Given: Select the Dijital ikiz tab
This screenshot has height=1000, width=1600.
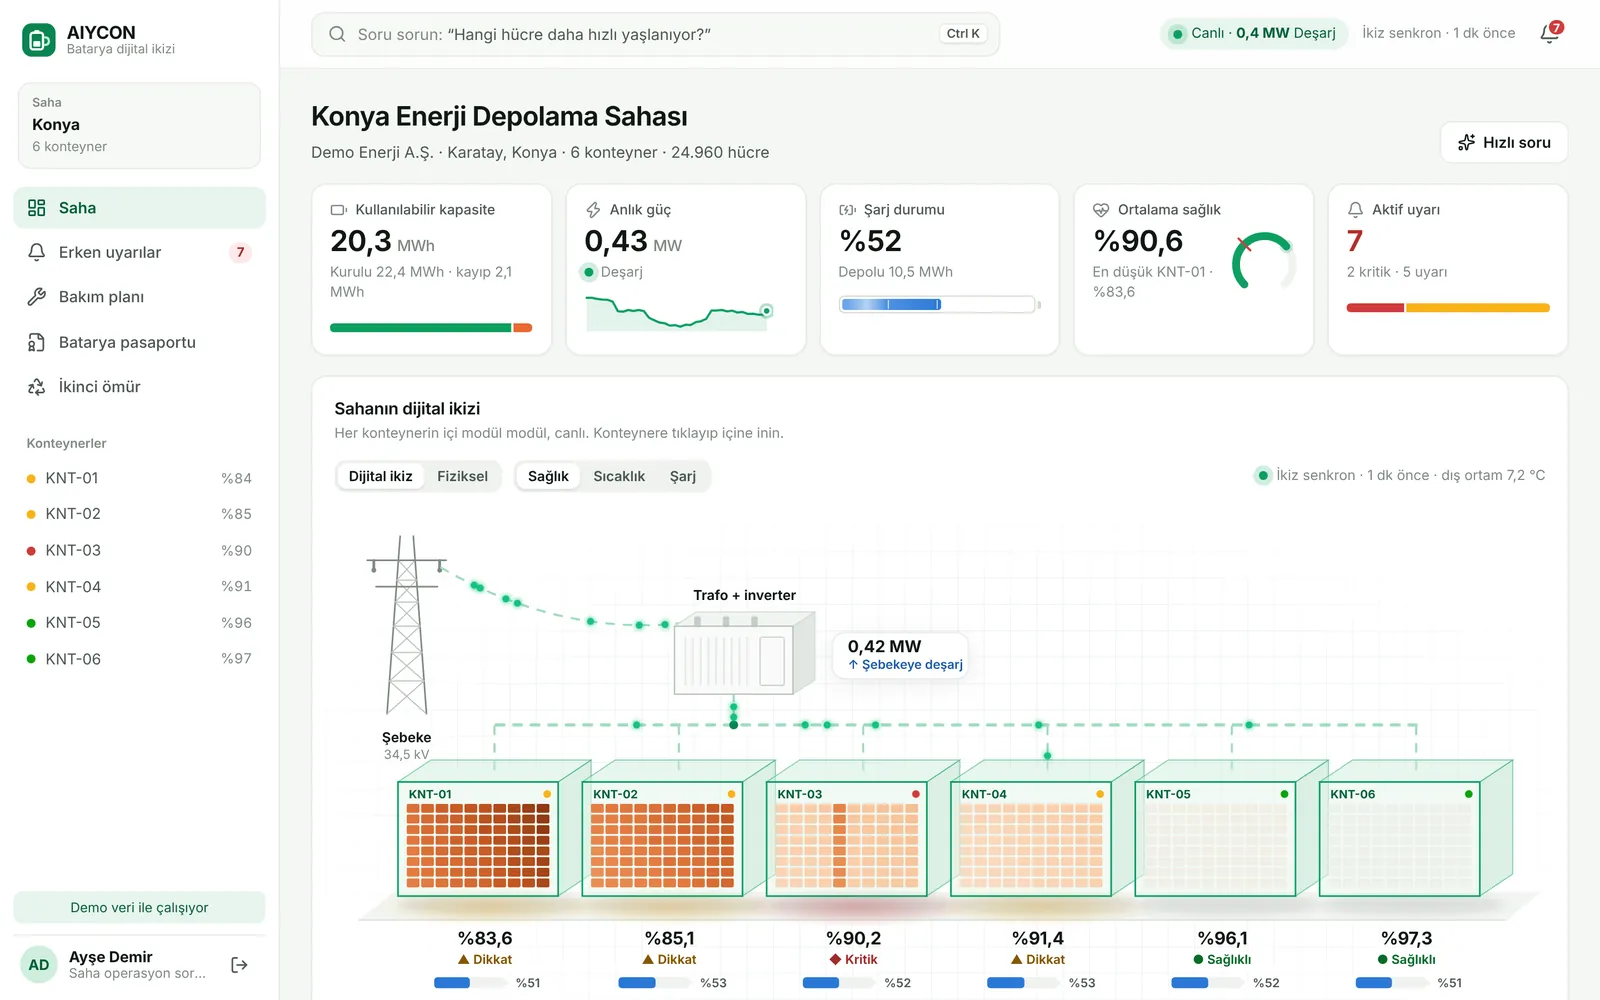Looking at the screenshot, I should click(x=380, y=476).
